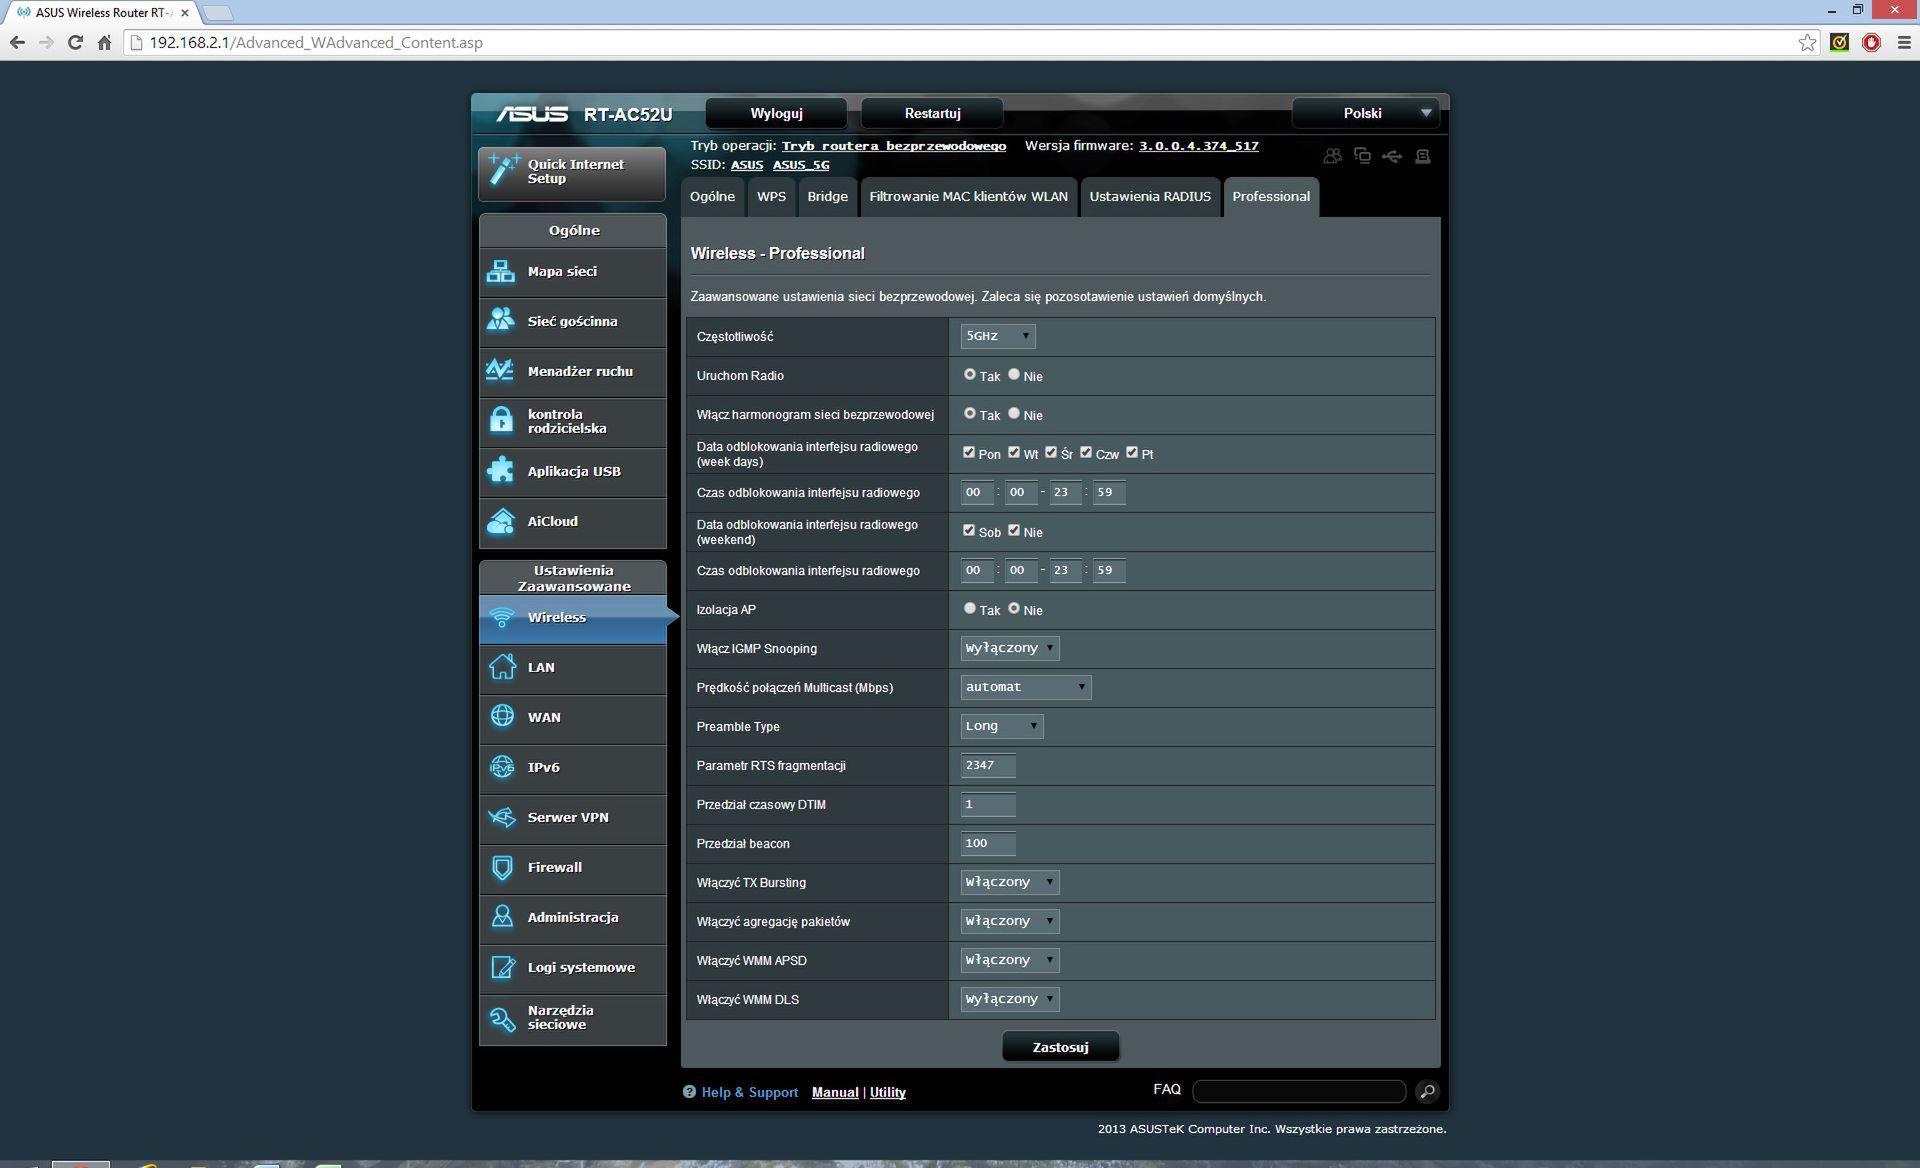Open Firewall settings
1920x1168 pixels.
(x=572, y=868)
